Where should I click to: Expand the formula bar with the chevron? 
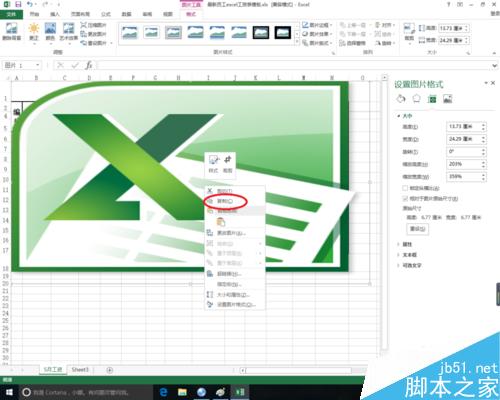point(494,66)
